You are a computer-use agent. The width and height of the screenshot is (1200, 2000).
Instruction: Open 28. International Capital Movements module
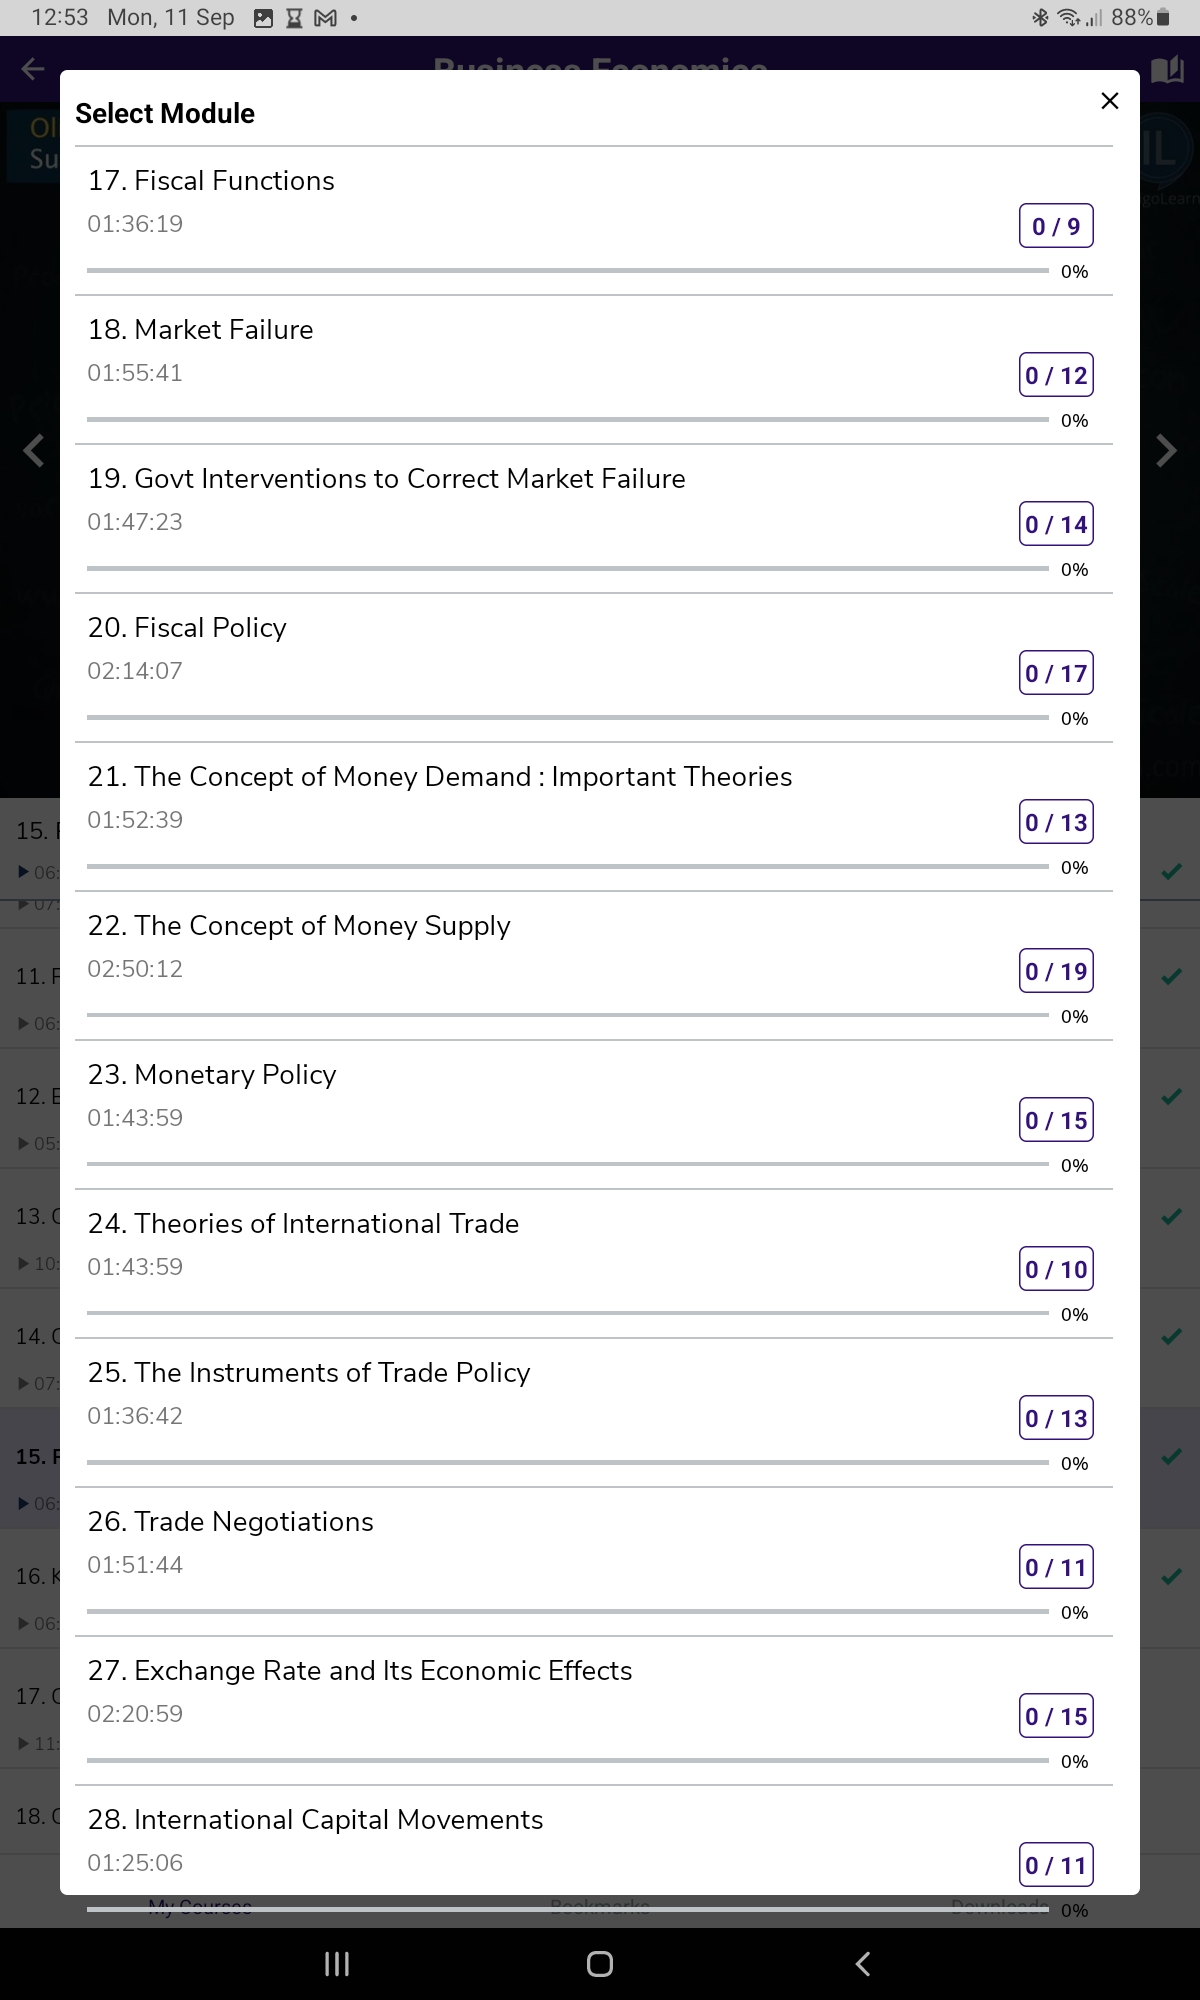click(315, 1820)
